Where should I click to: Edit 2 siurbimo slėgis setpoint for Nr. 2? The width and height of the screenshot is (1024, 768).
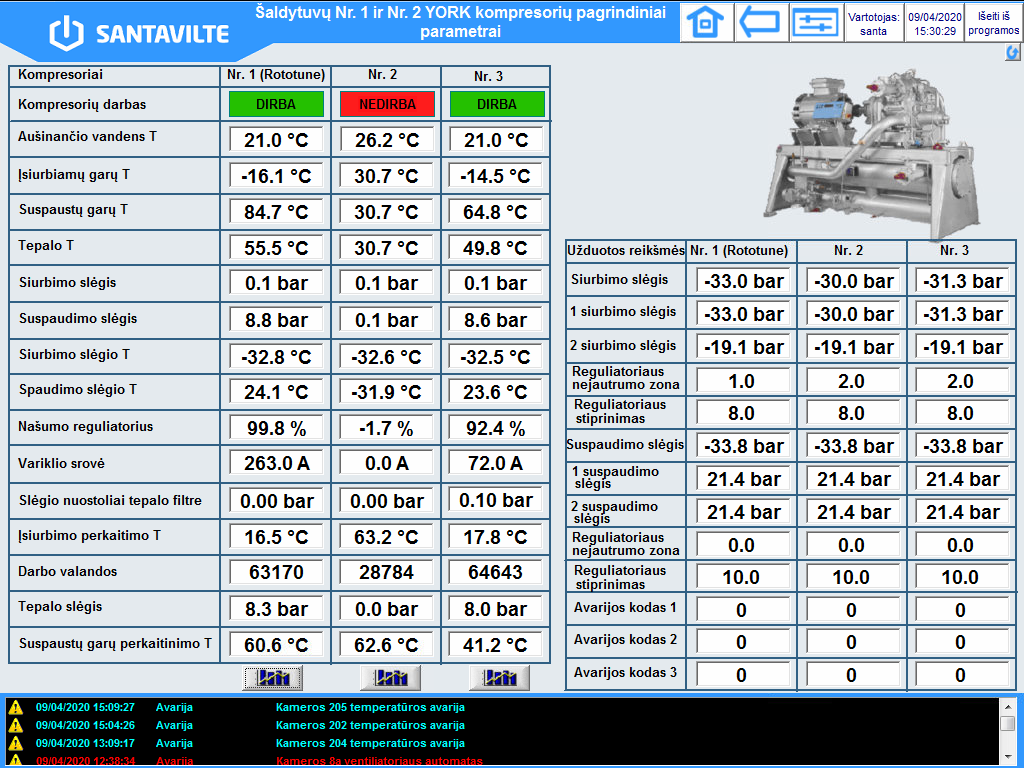853,347
